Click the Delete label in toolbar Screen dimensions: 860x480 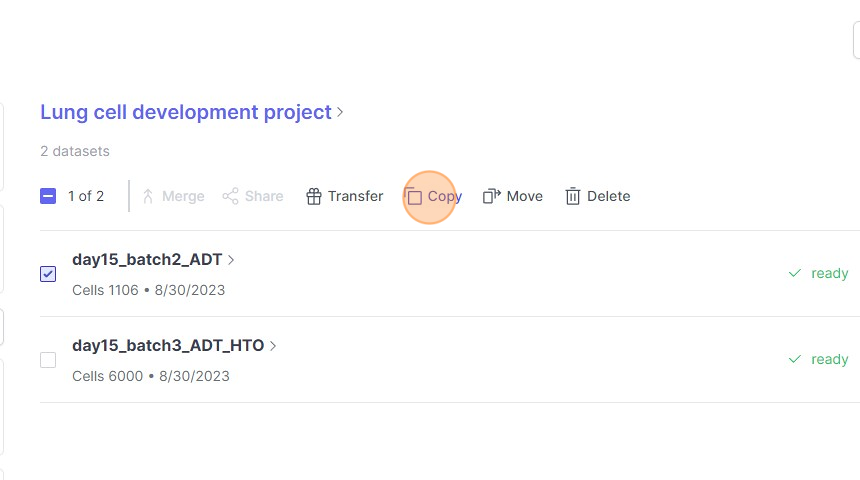click(x=608, y=196)
